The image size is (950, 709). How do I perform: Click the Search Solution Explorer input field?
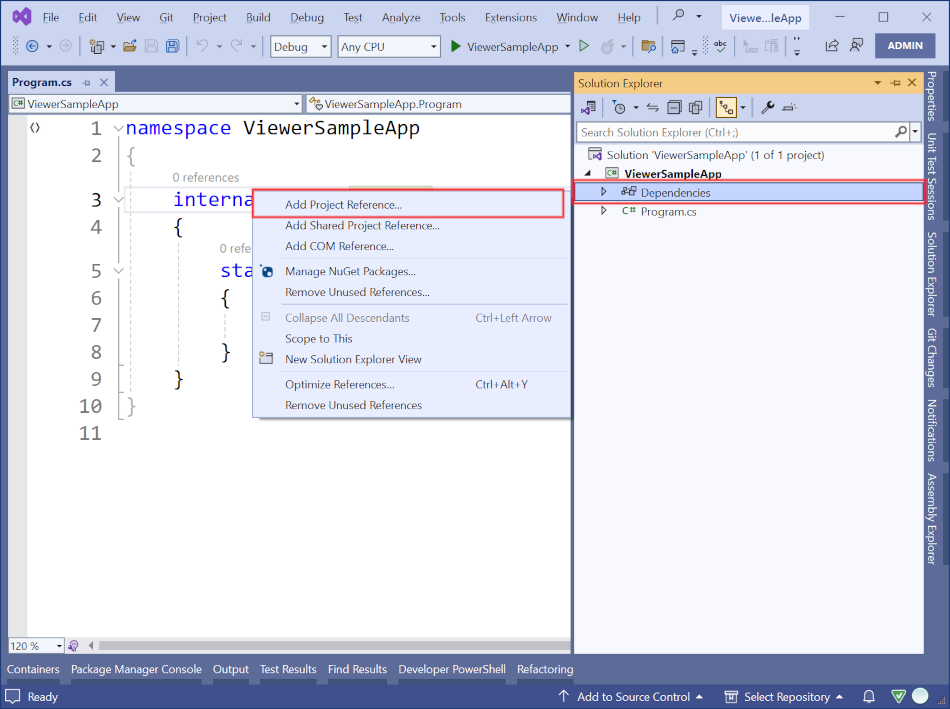pos(736,131)
